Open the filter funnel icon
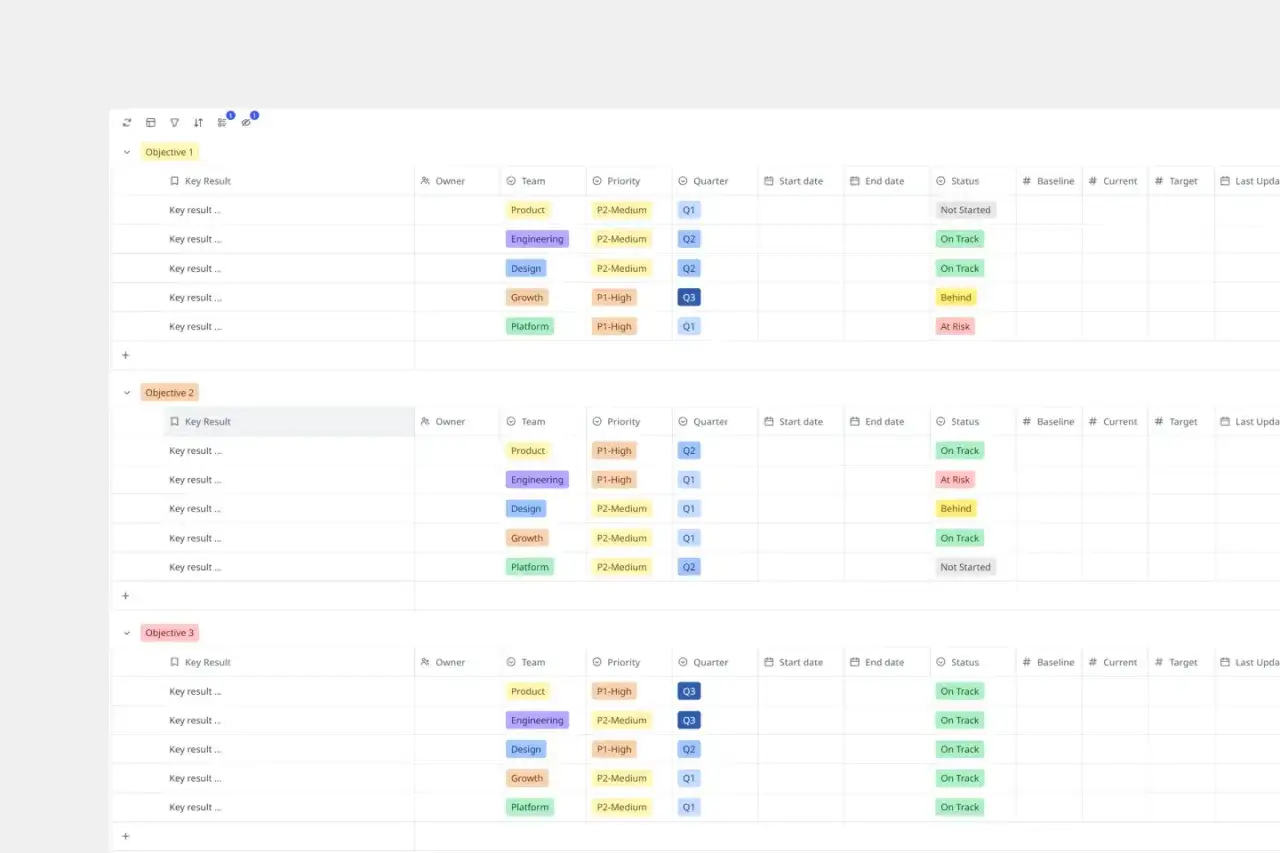The width and height of the screenshot is (1280, 853). 174,123
